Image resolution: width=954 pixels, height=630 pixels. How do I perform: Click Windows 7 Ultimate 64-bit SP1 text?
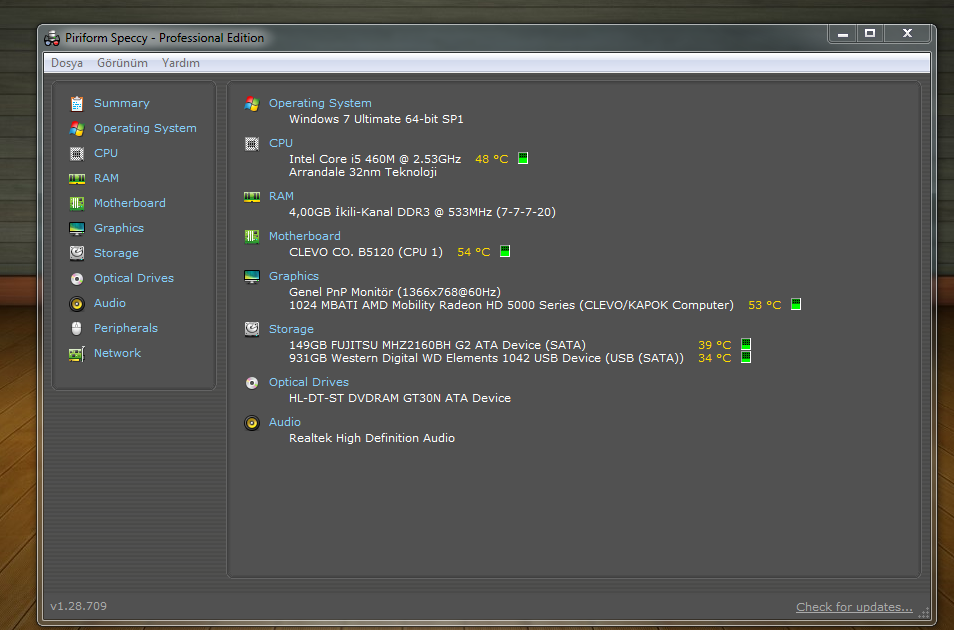376,119
